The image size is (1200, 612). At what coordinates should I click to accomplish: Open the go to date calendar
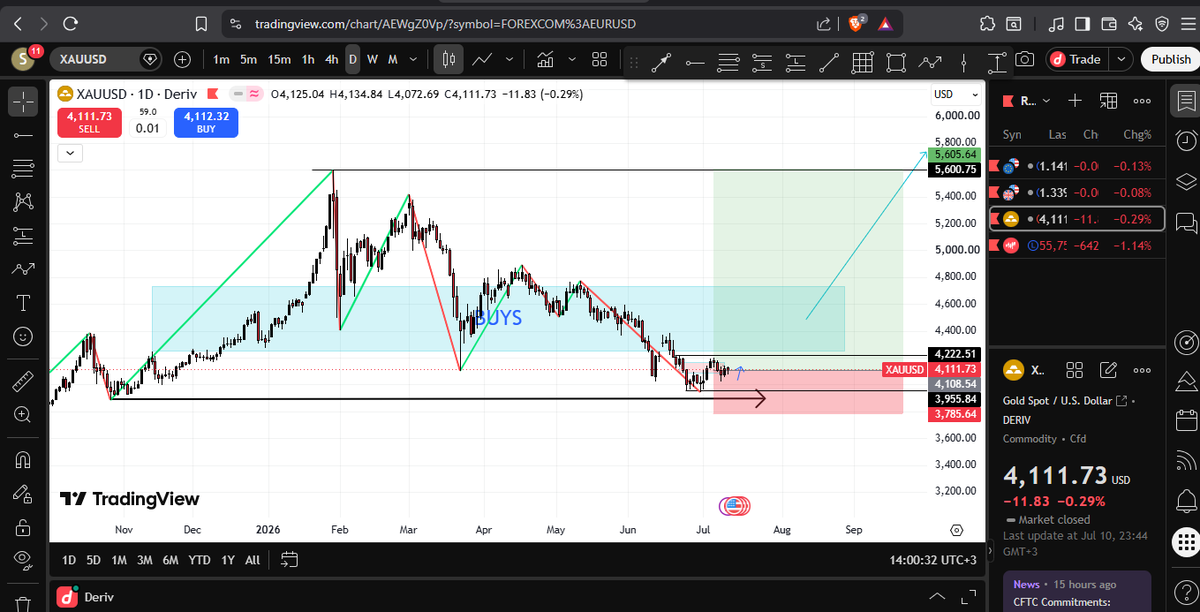pos(290,560)
